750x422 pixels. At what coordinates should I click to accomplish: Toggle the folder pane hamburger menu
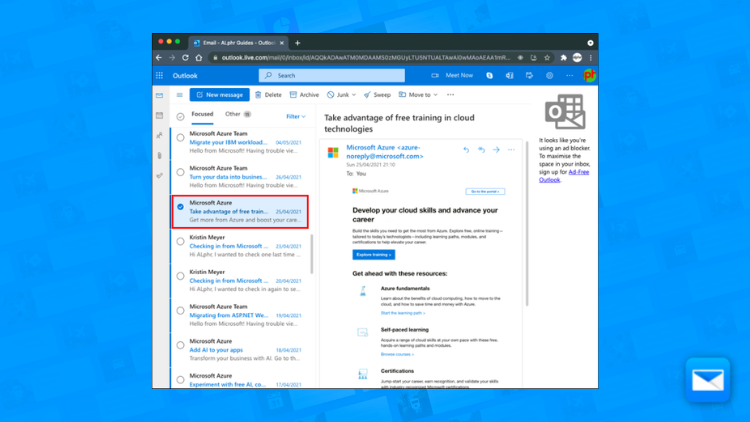179,95
